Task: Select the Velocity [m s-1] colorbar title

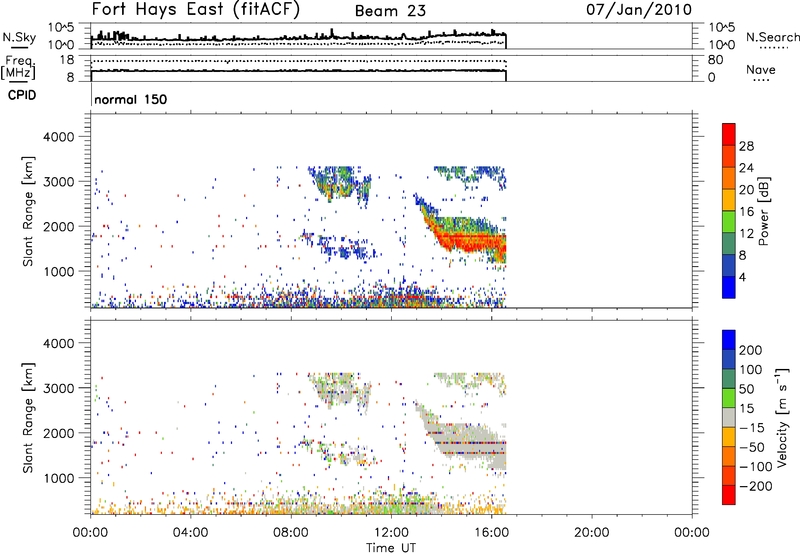Action: pos(782,417)
